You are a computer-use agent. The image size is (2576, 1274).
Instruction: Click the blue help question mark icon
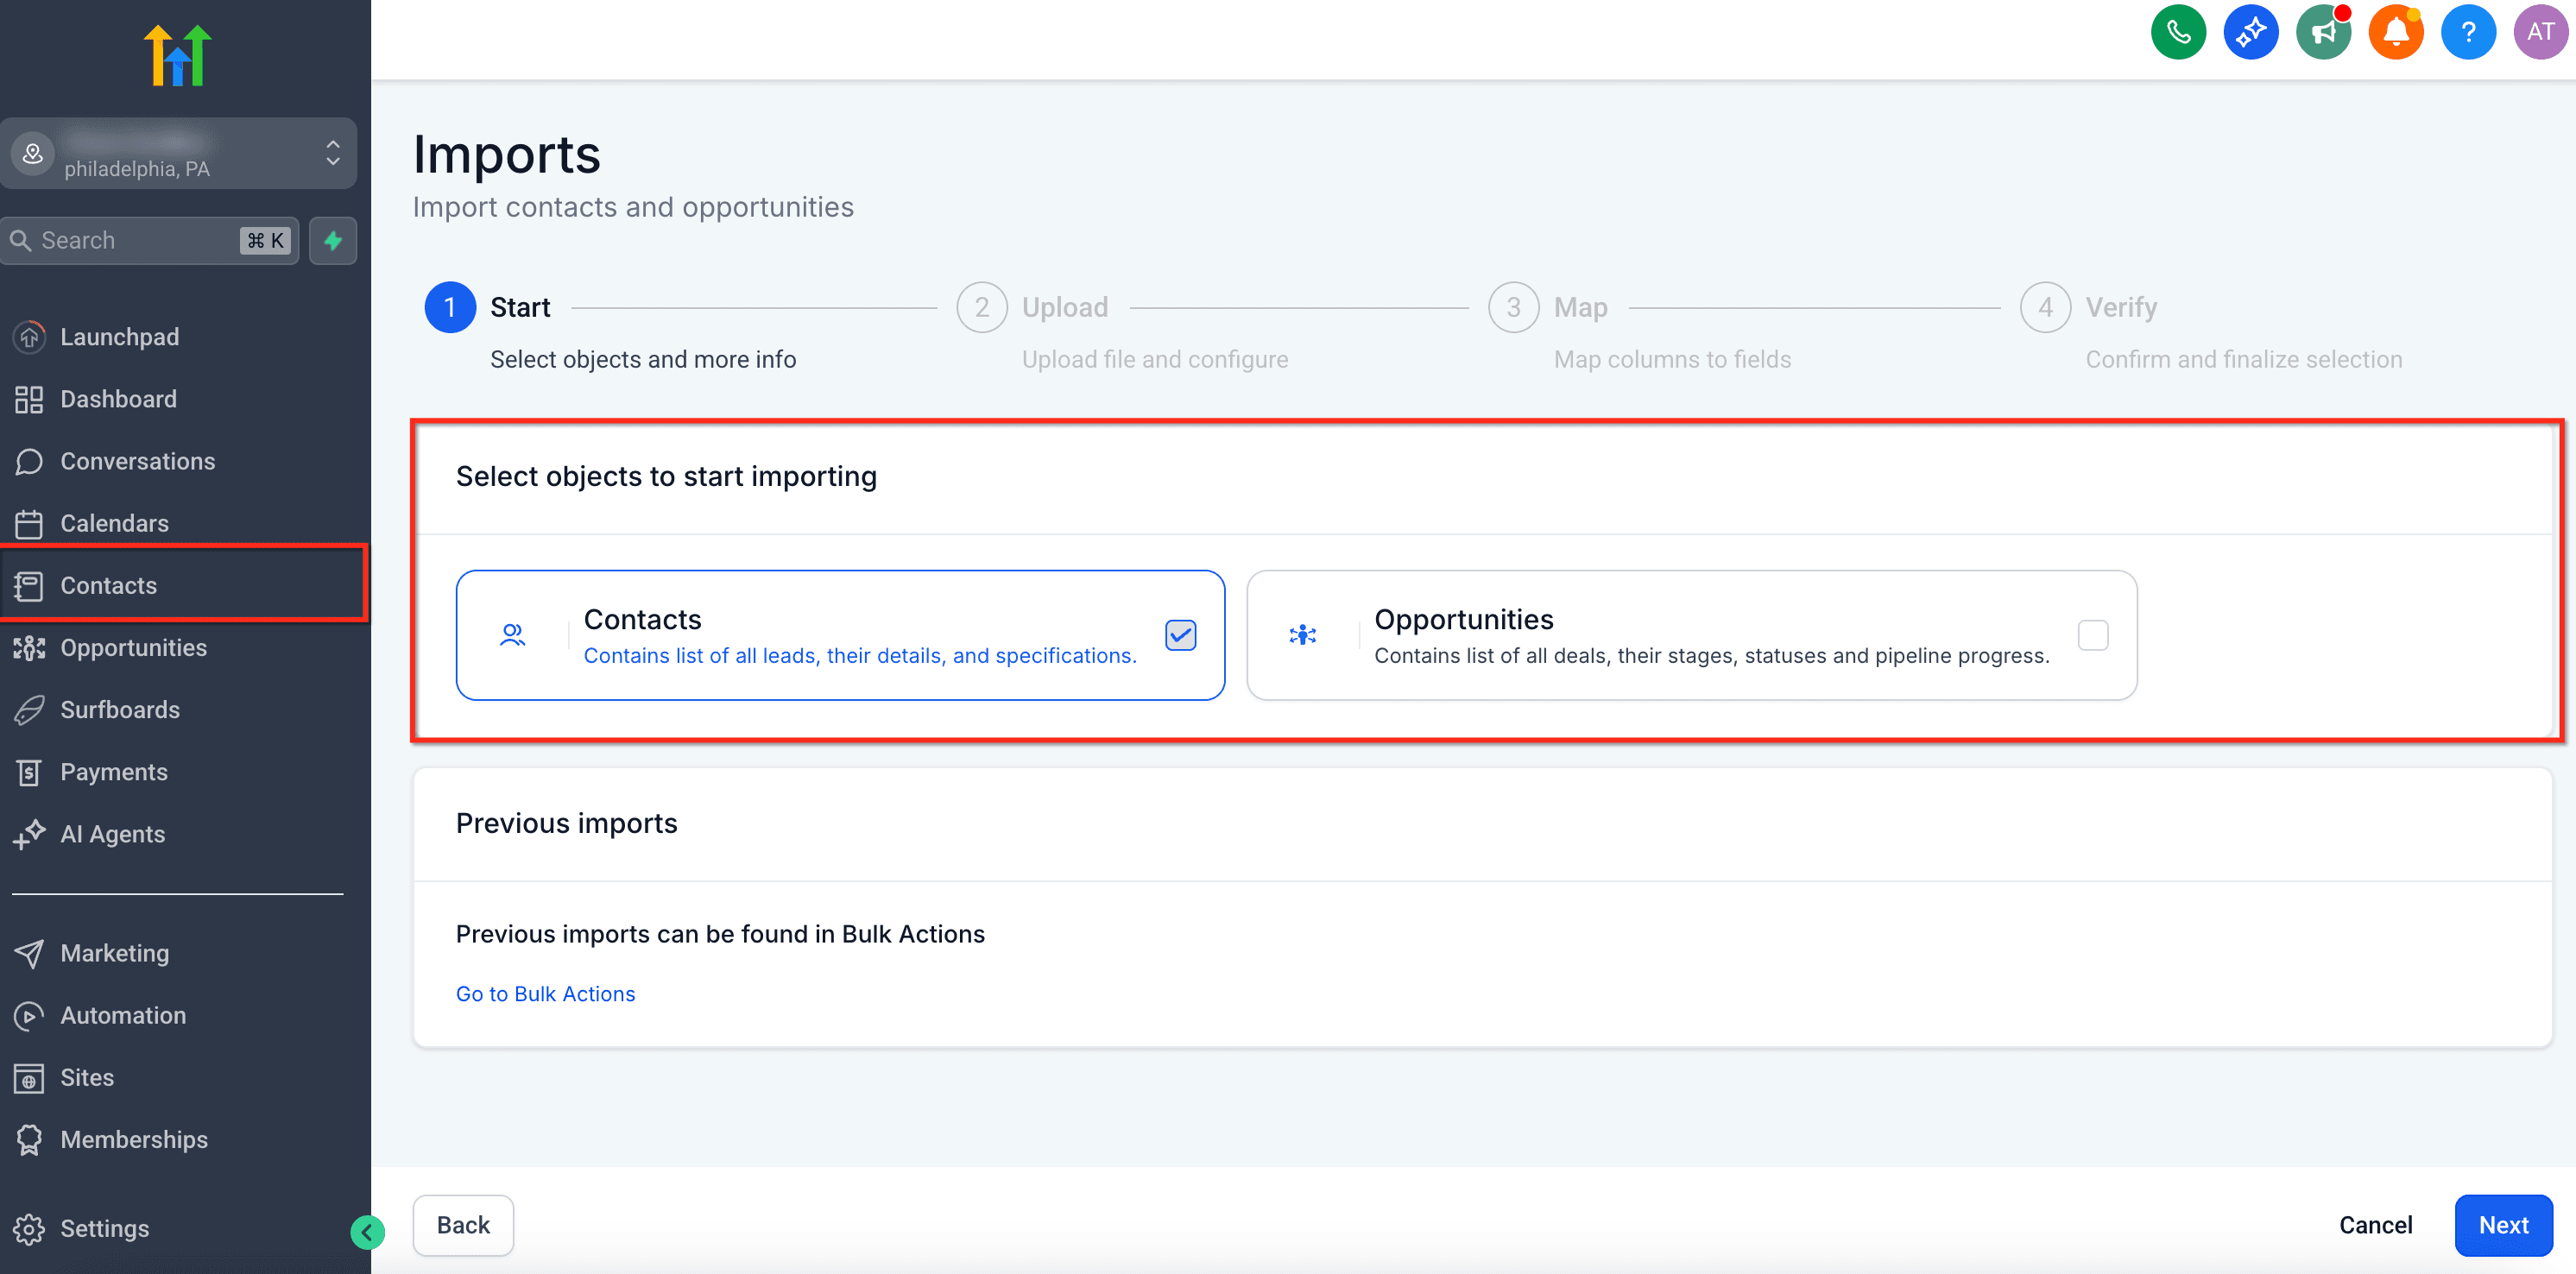click(2467, 32)
